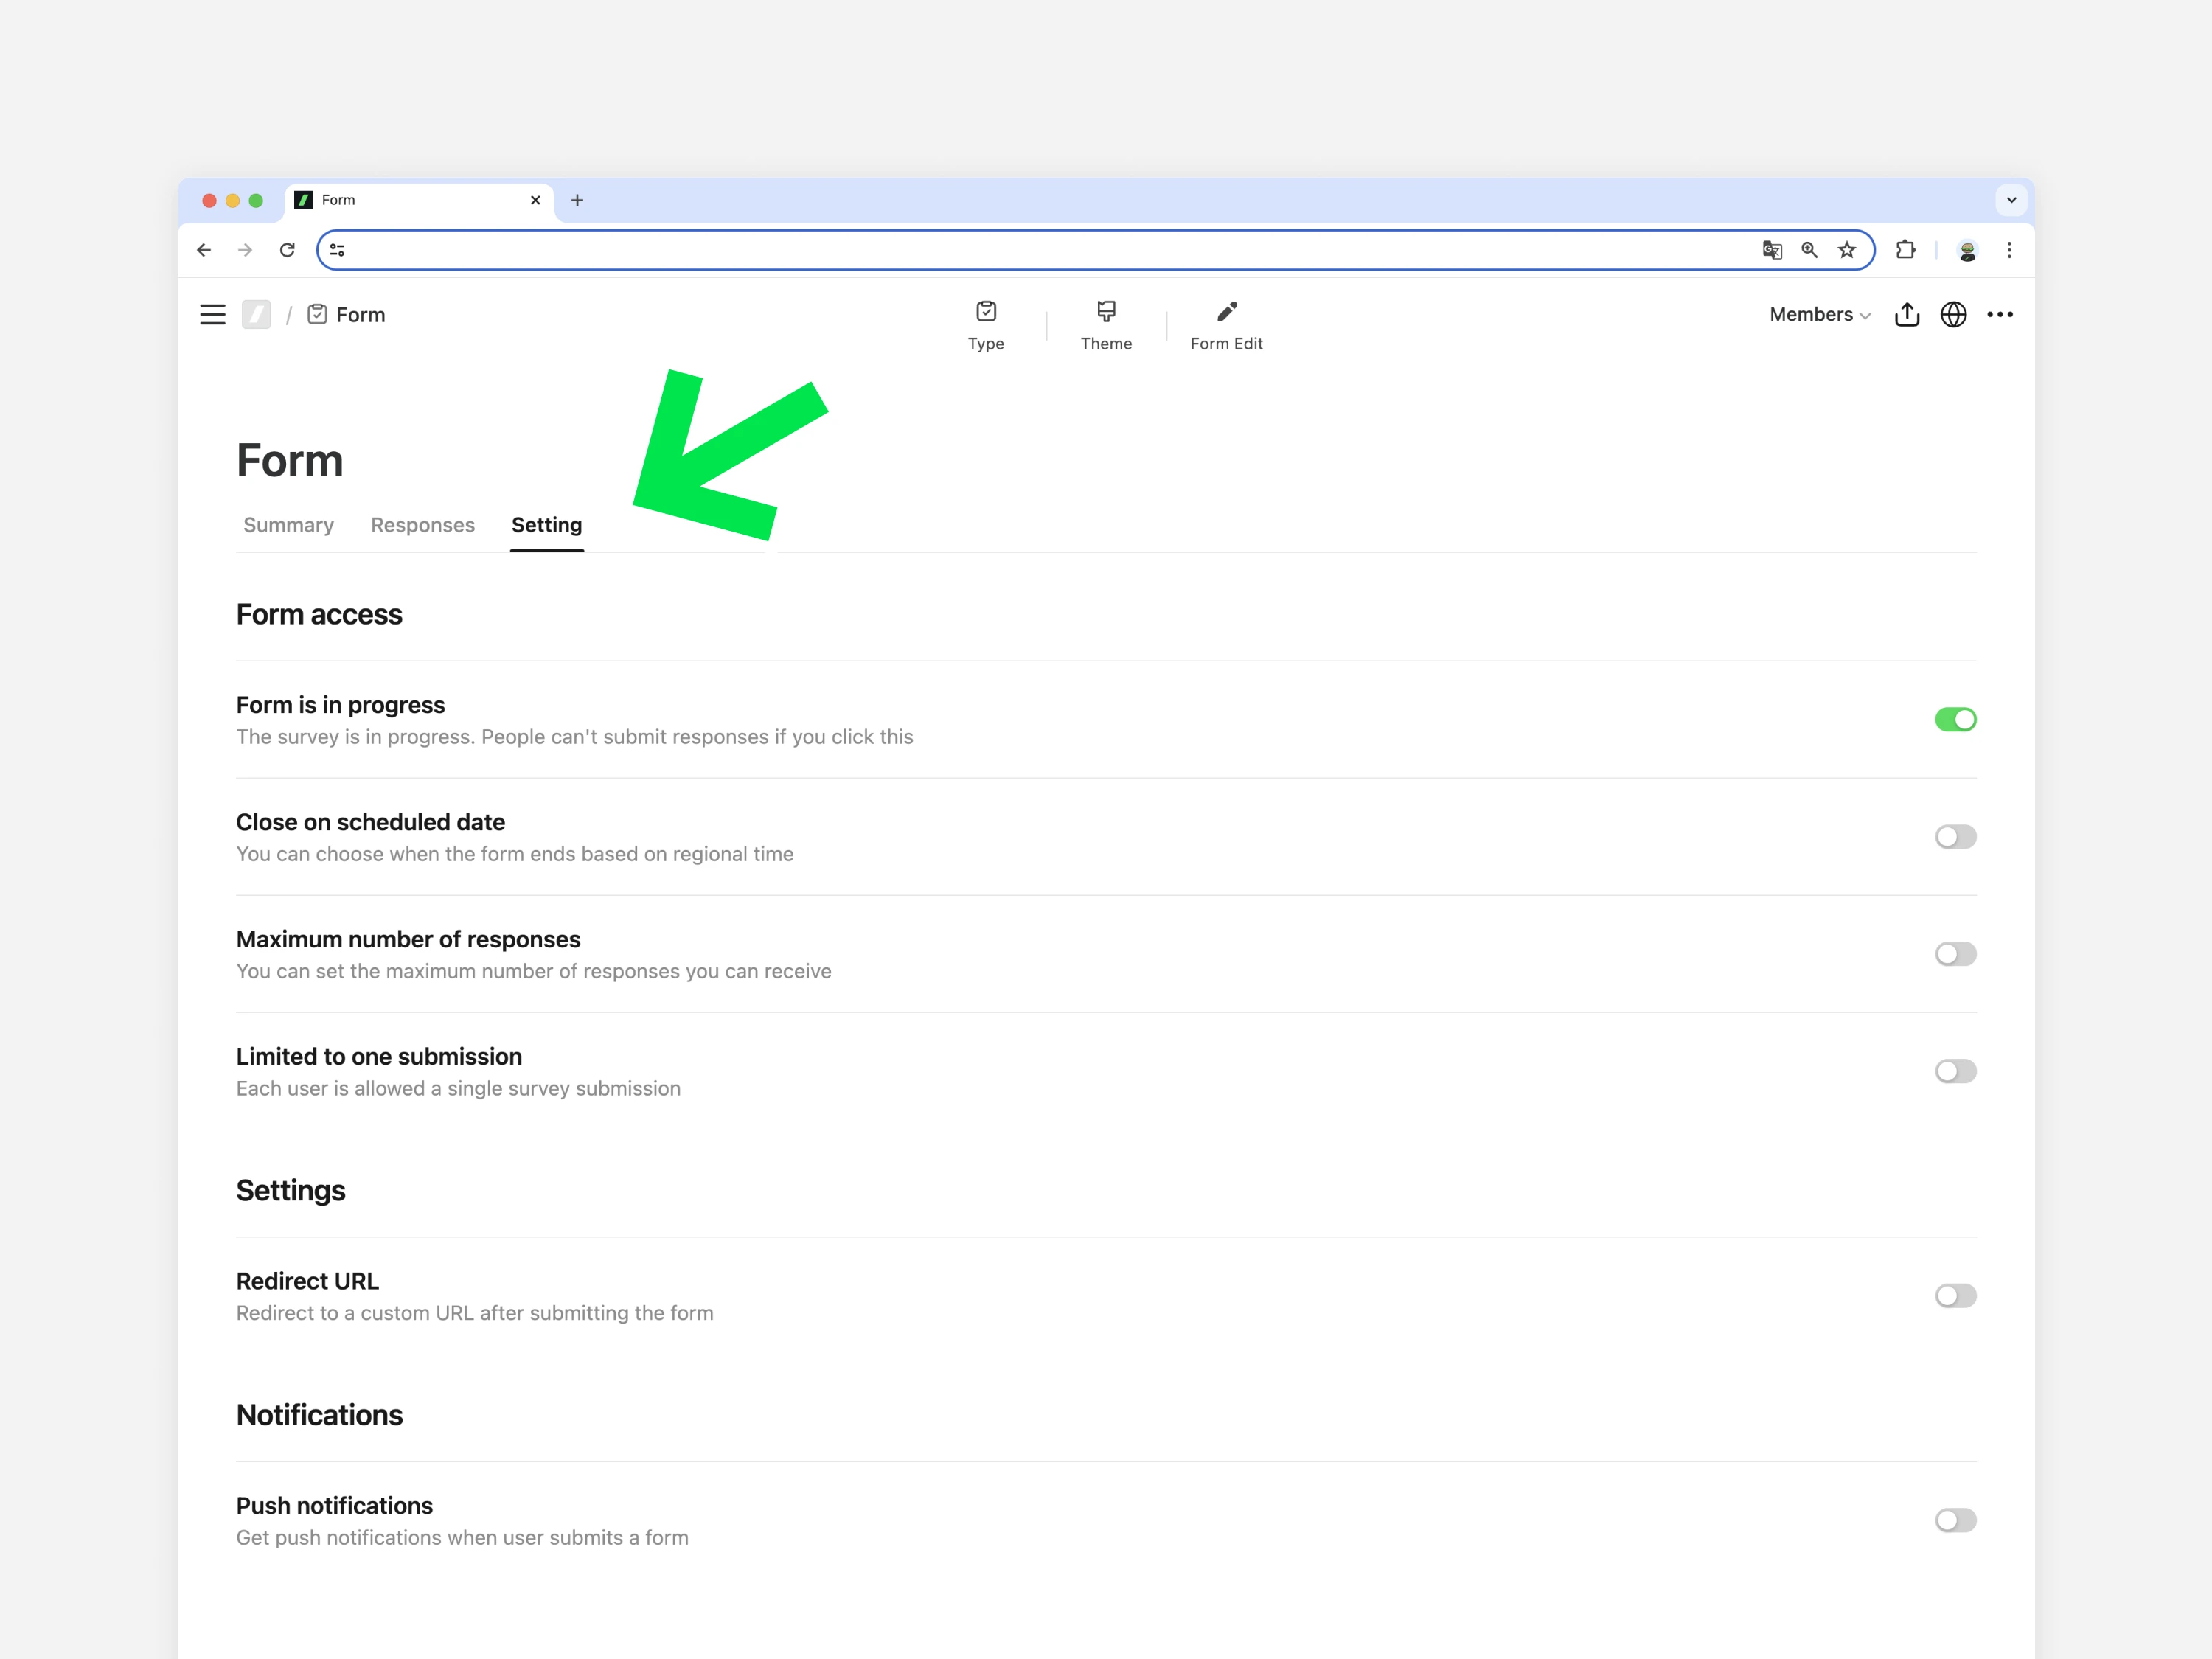The image size is (2212, 1659).
Task: Enable the Push notifications toggle
Action: 1955,1520
